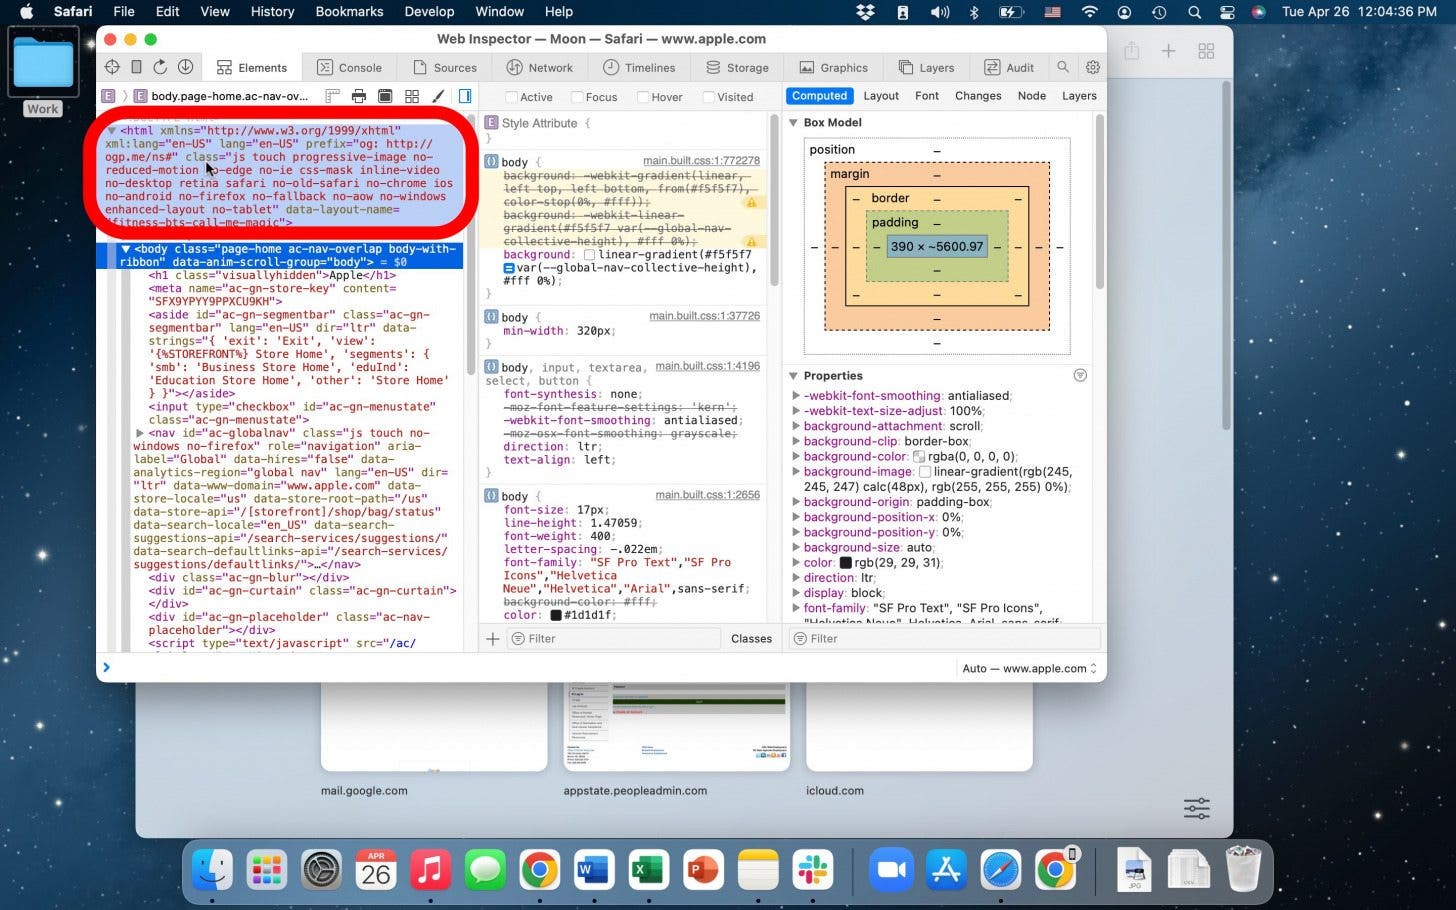Expand the font-family computed property
The height and width of the screenshot is (910, 1456).
797,608
